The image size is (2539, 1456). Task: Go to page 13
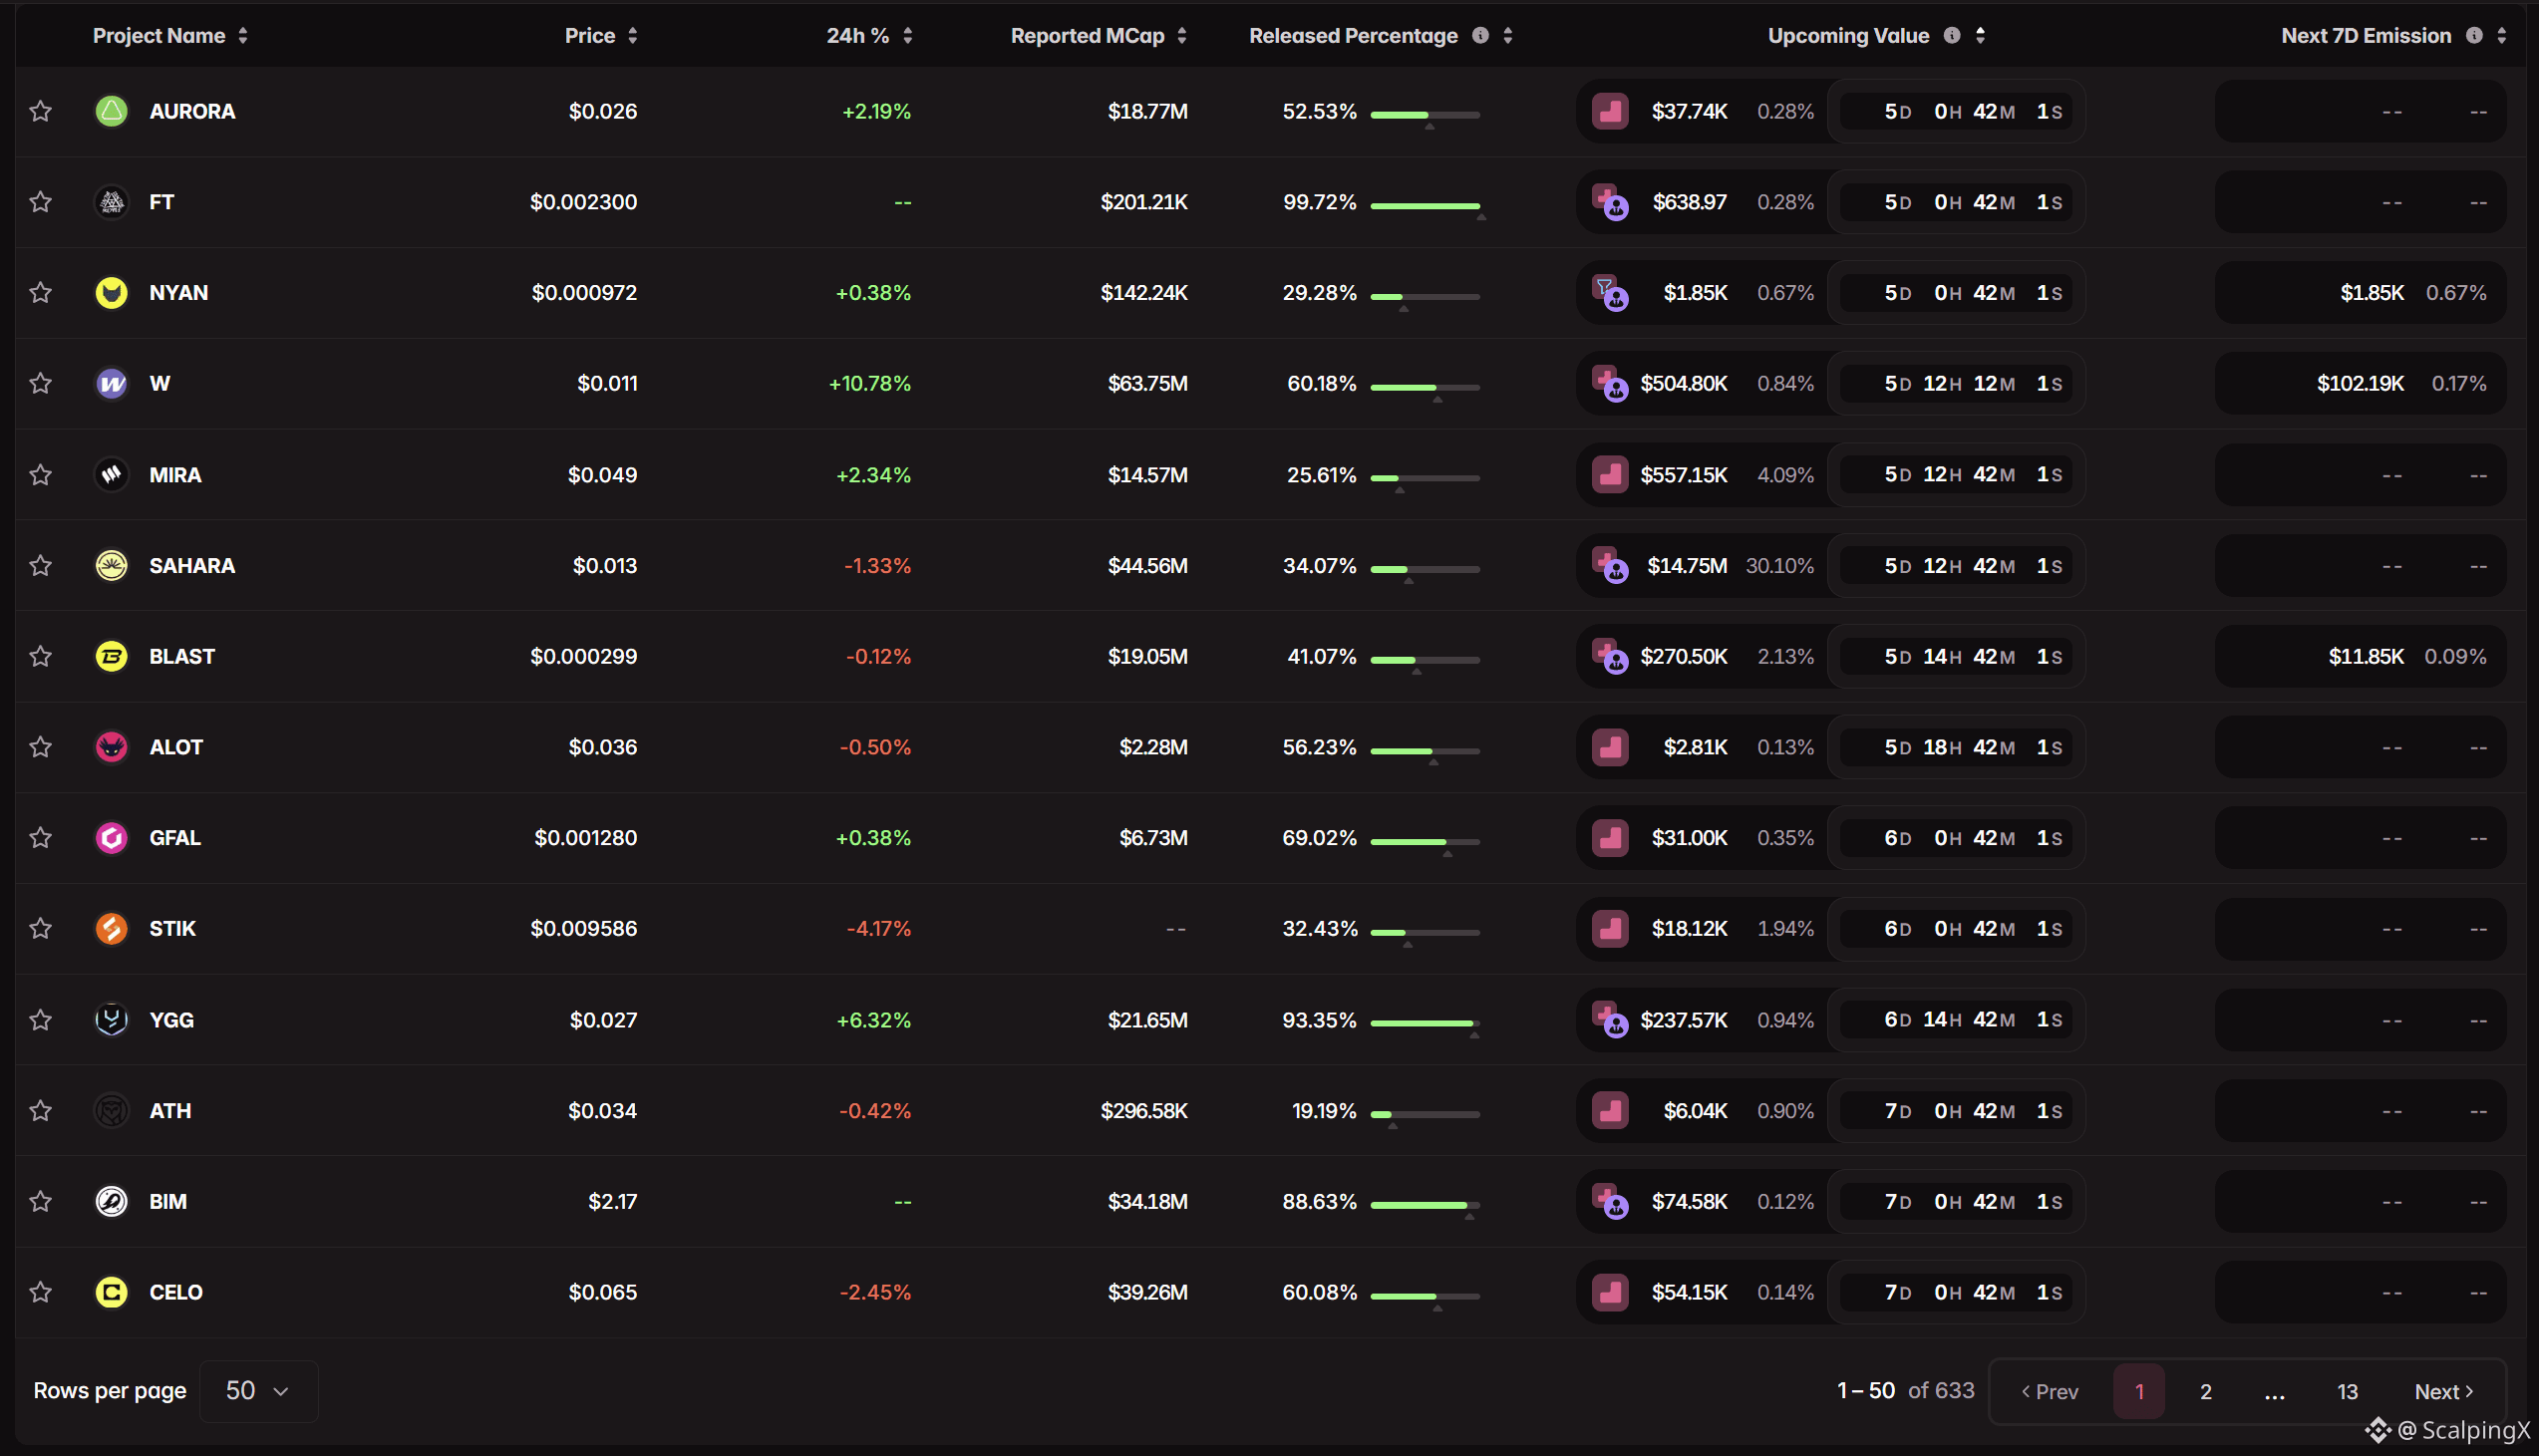(2347, 1391)
